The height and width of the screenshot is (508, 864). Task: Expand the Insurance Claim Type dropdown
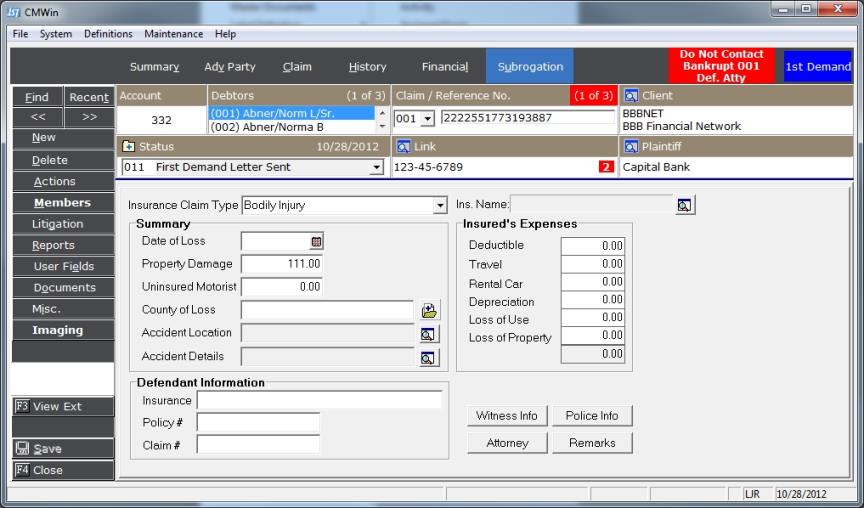[x=440, y=206]
